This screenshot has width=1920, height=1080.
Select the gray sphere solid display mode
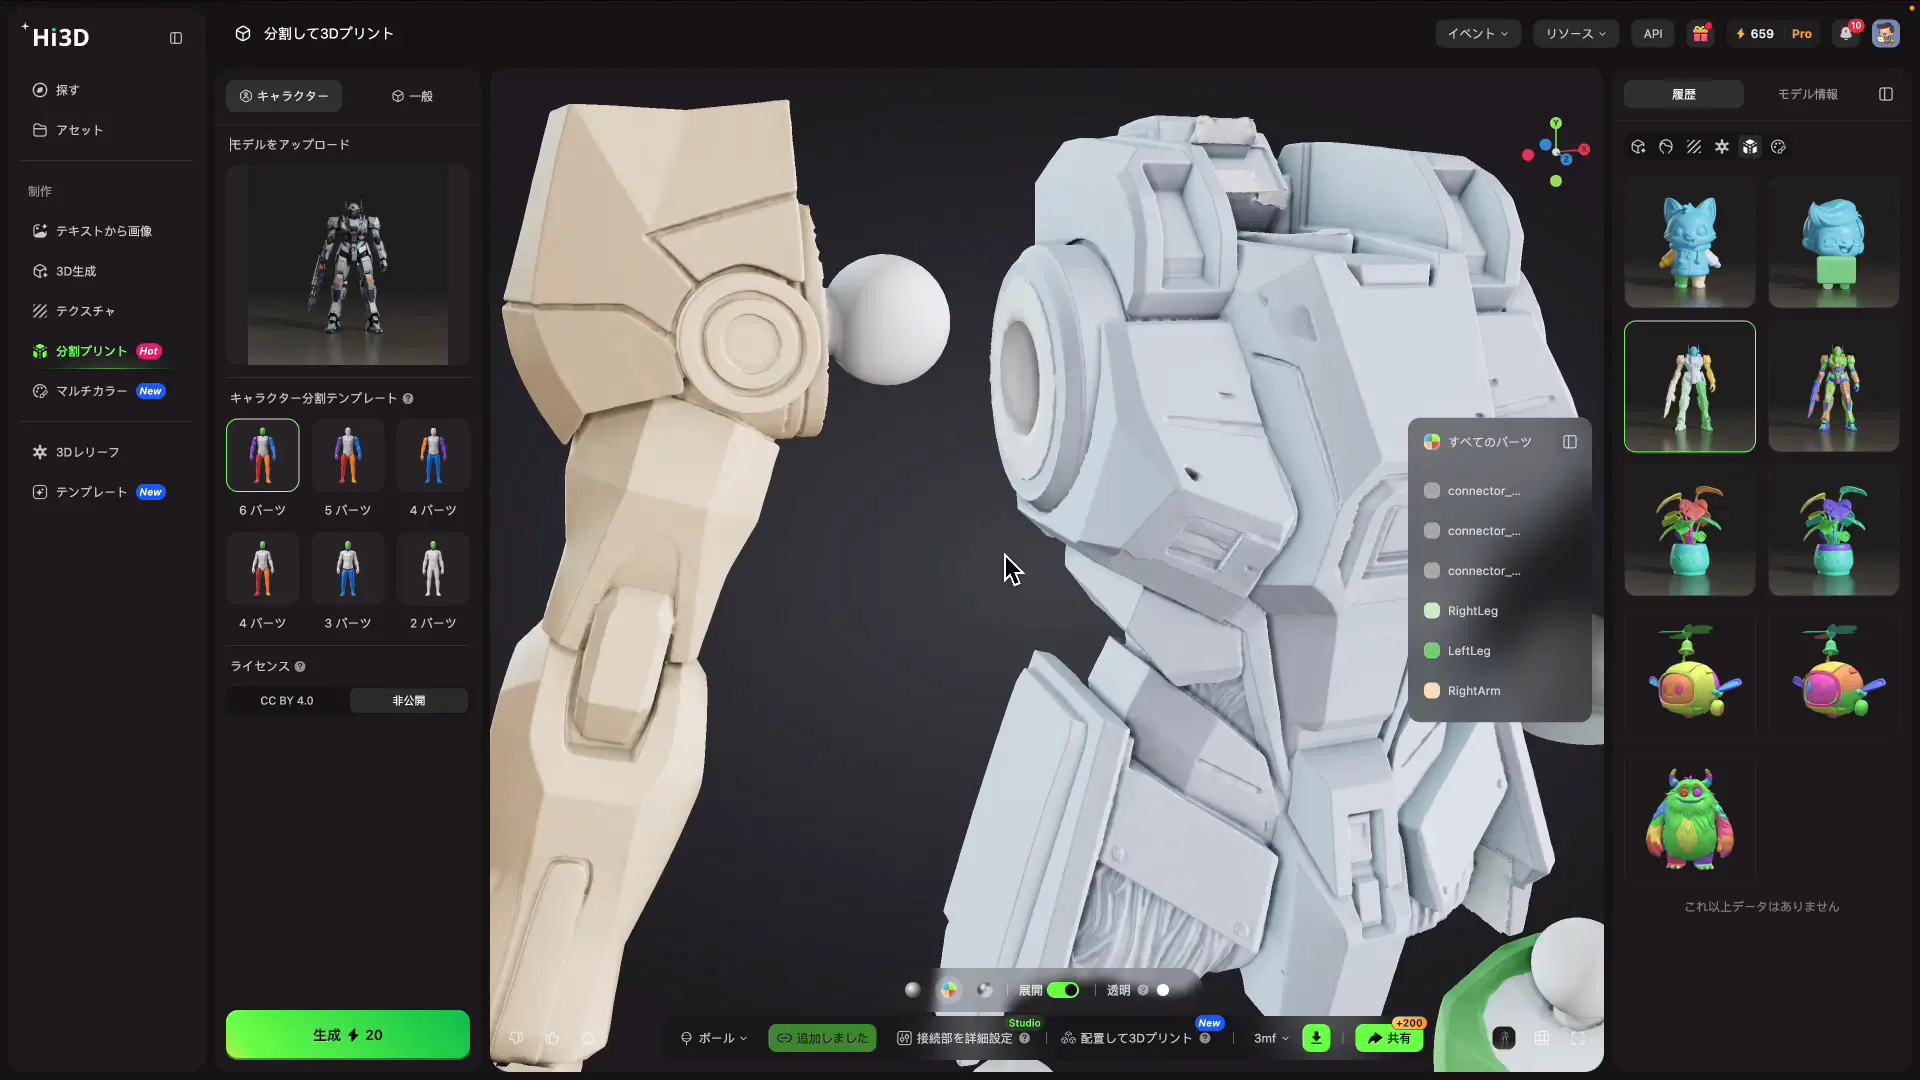[912, 990]
